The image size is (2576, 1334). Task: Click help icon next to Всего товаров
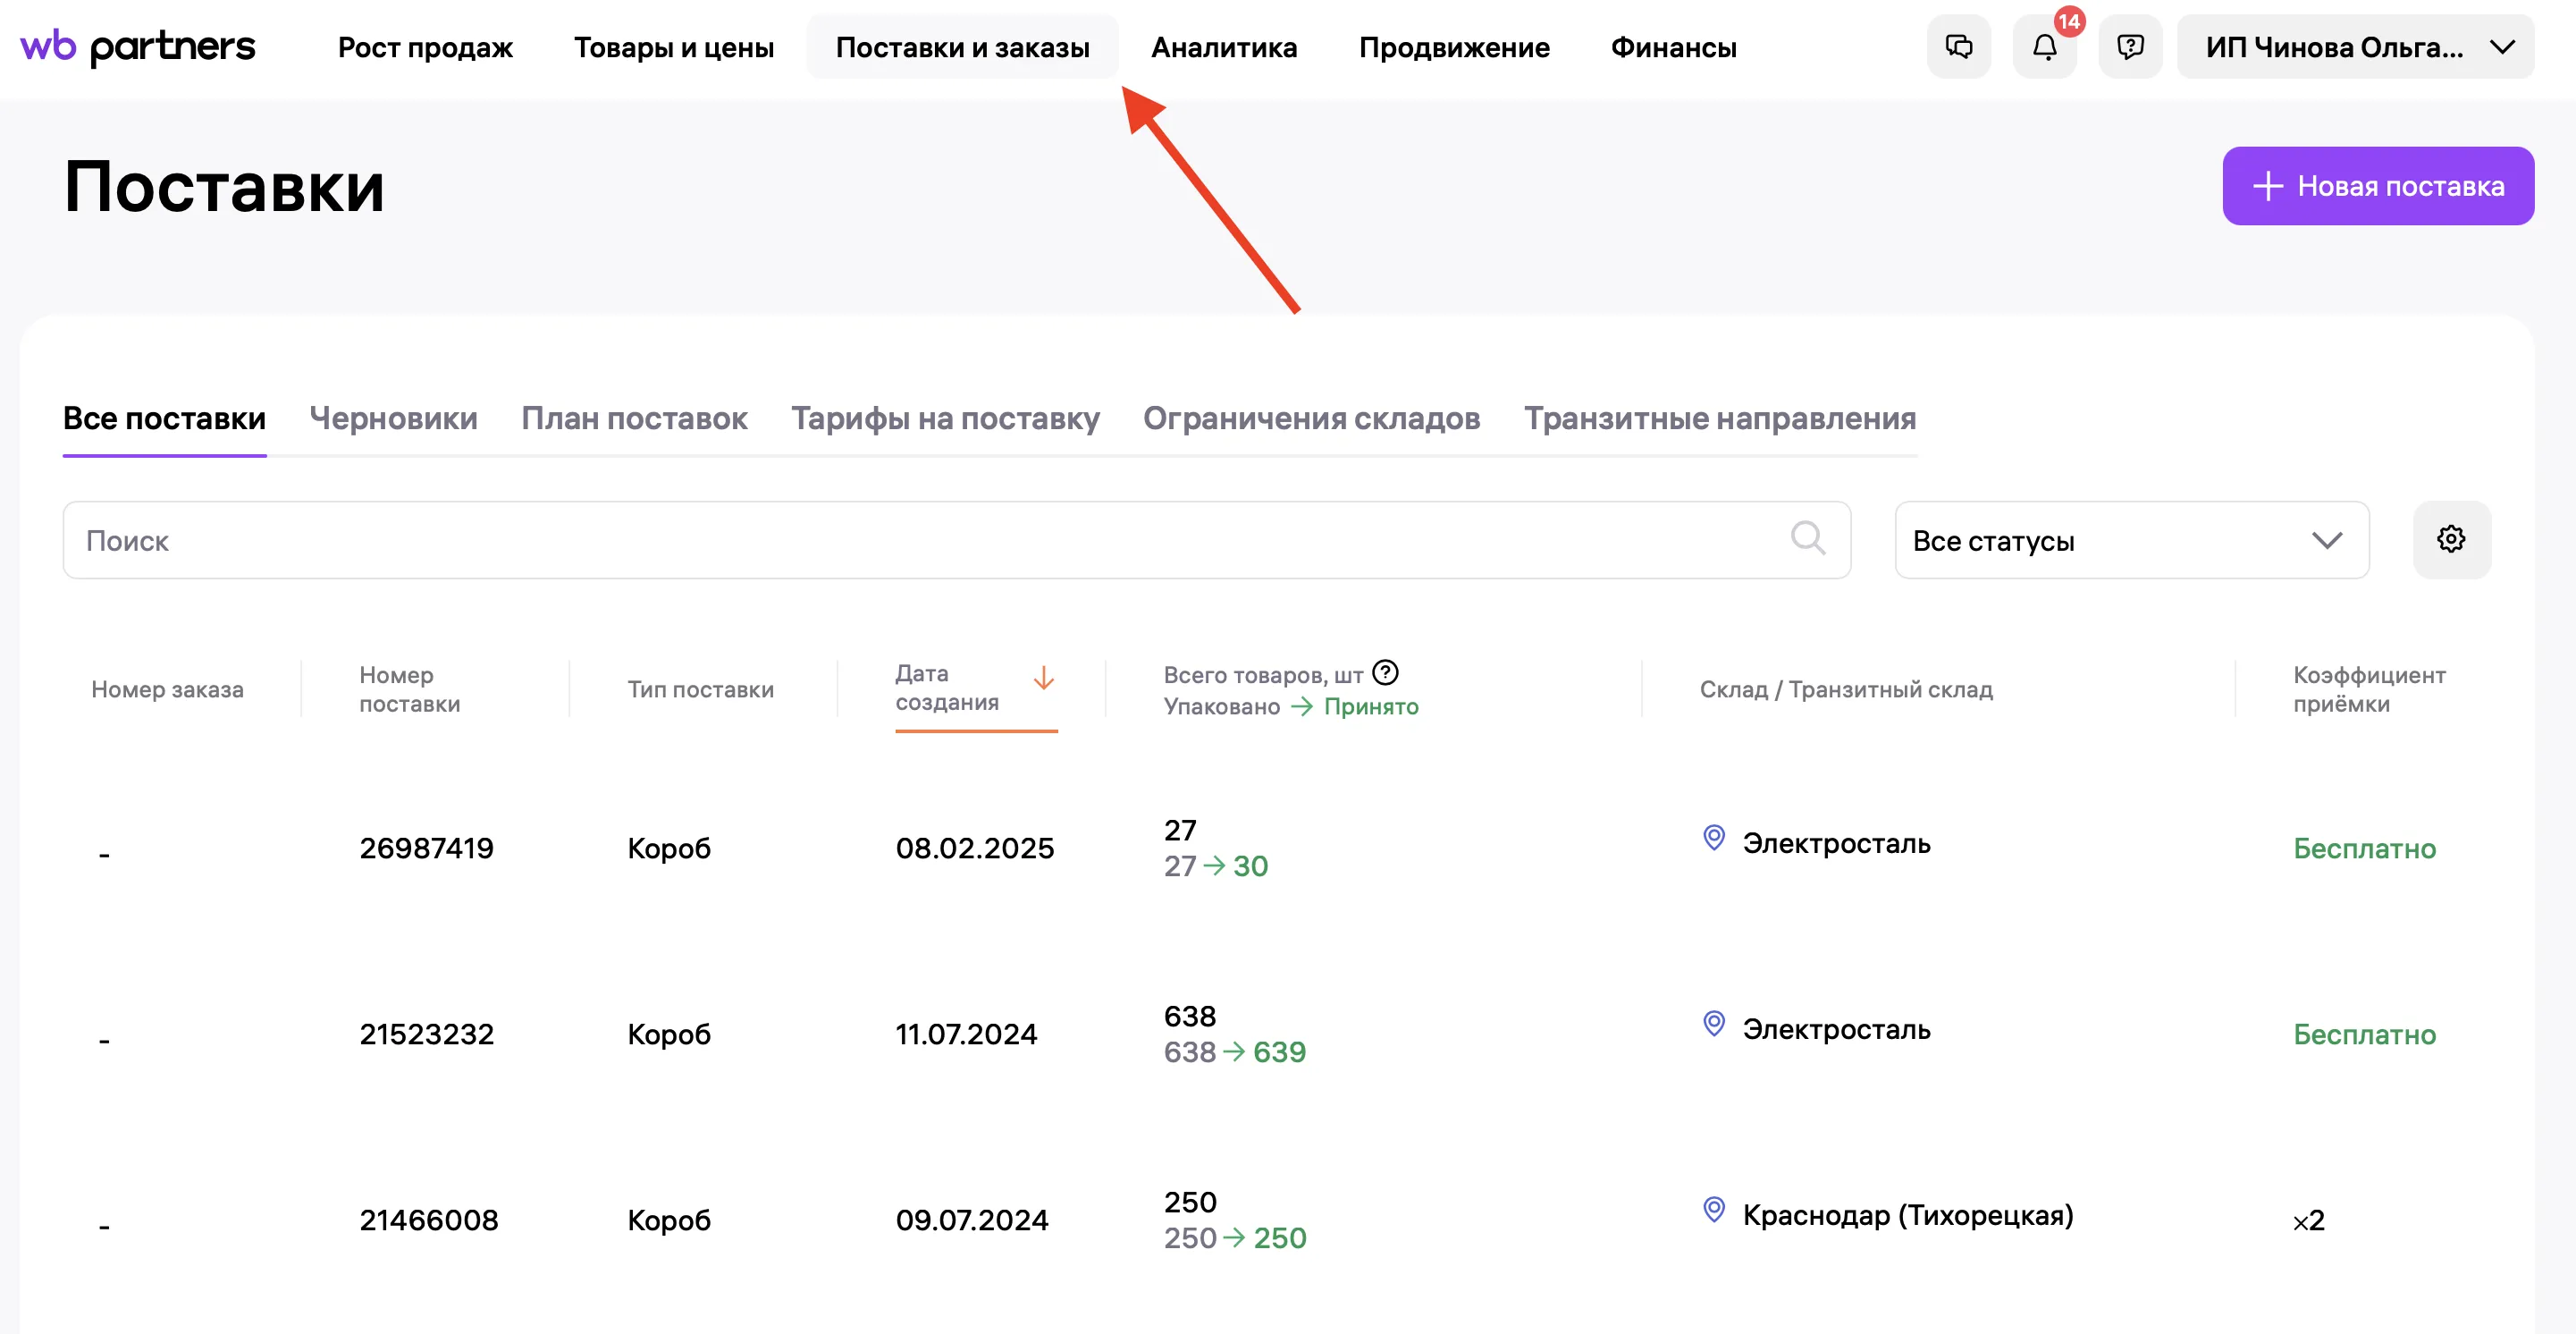point(1385,673)
